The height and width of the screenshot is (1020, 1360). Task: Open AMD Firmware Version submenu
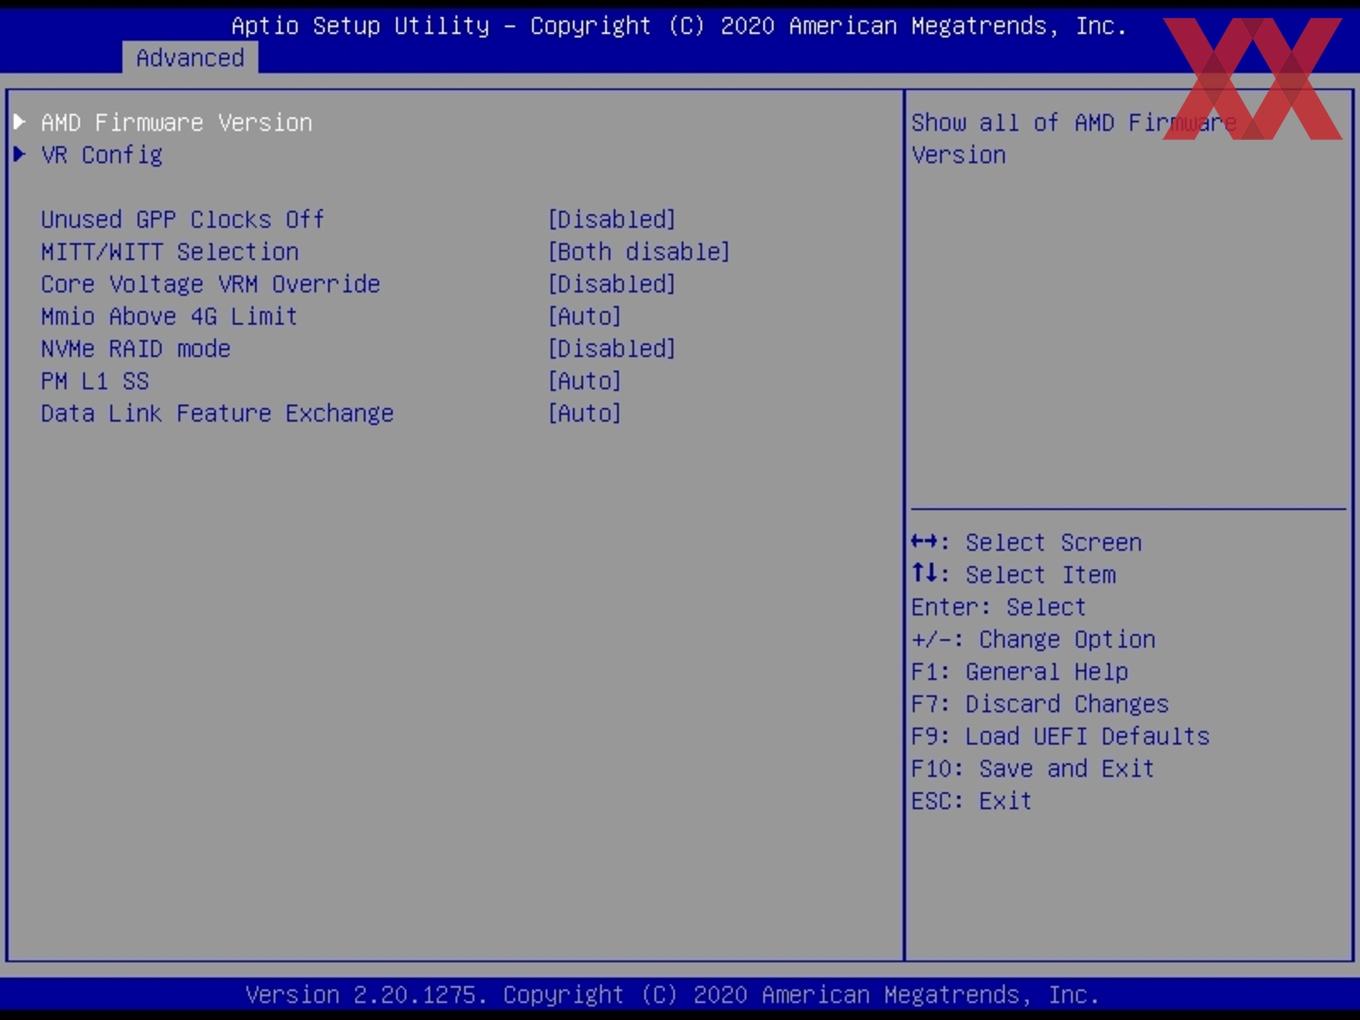pos(176,122)
